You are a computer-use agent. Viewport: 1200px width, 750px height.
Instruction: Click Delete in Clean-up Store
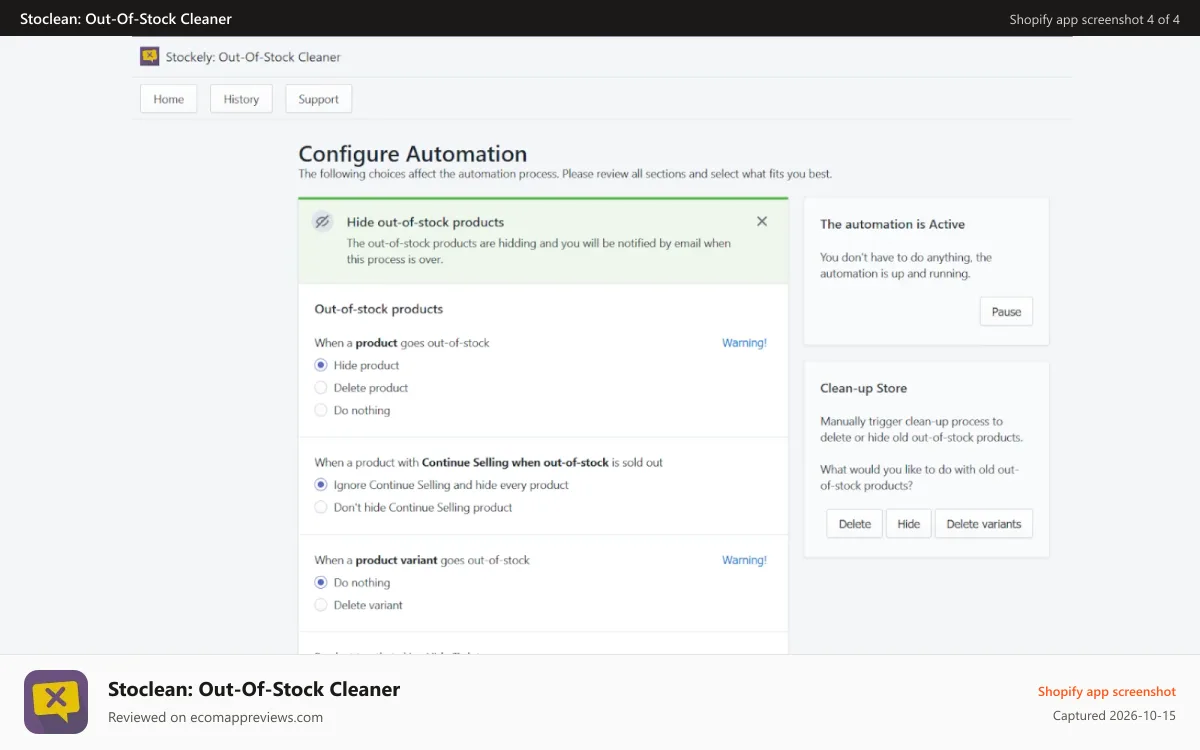(x=854, y=524)
